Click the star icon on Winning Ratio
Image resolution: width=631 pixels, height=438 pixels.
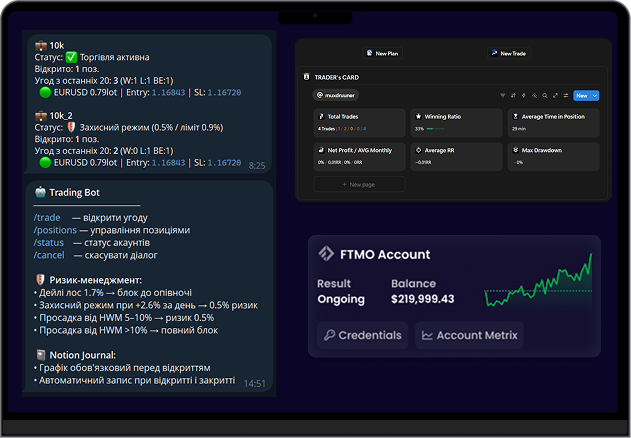point(419,116)
